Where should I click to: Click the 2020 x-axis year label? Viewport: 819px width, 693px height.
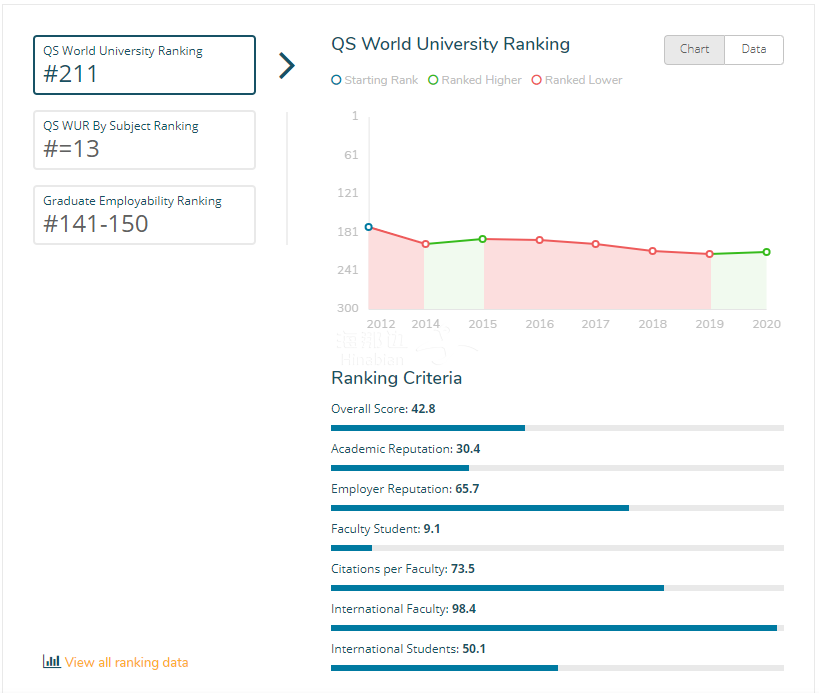pyautogui.click(x=766, y=324)
